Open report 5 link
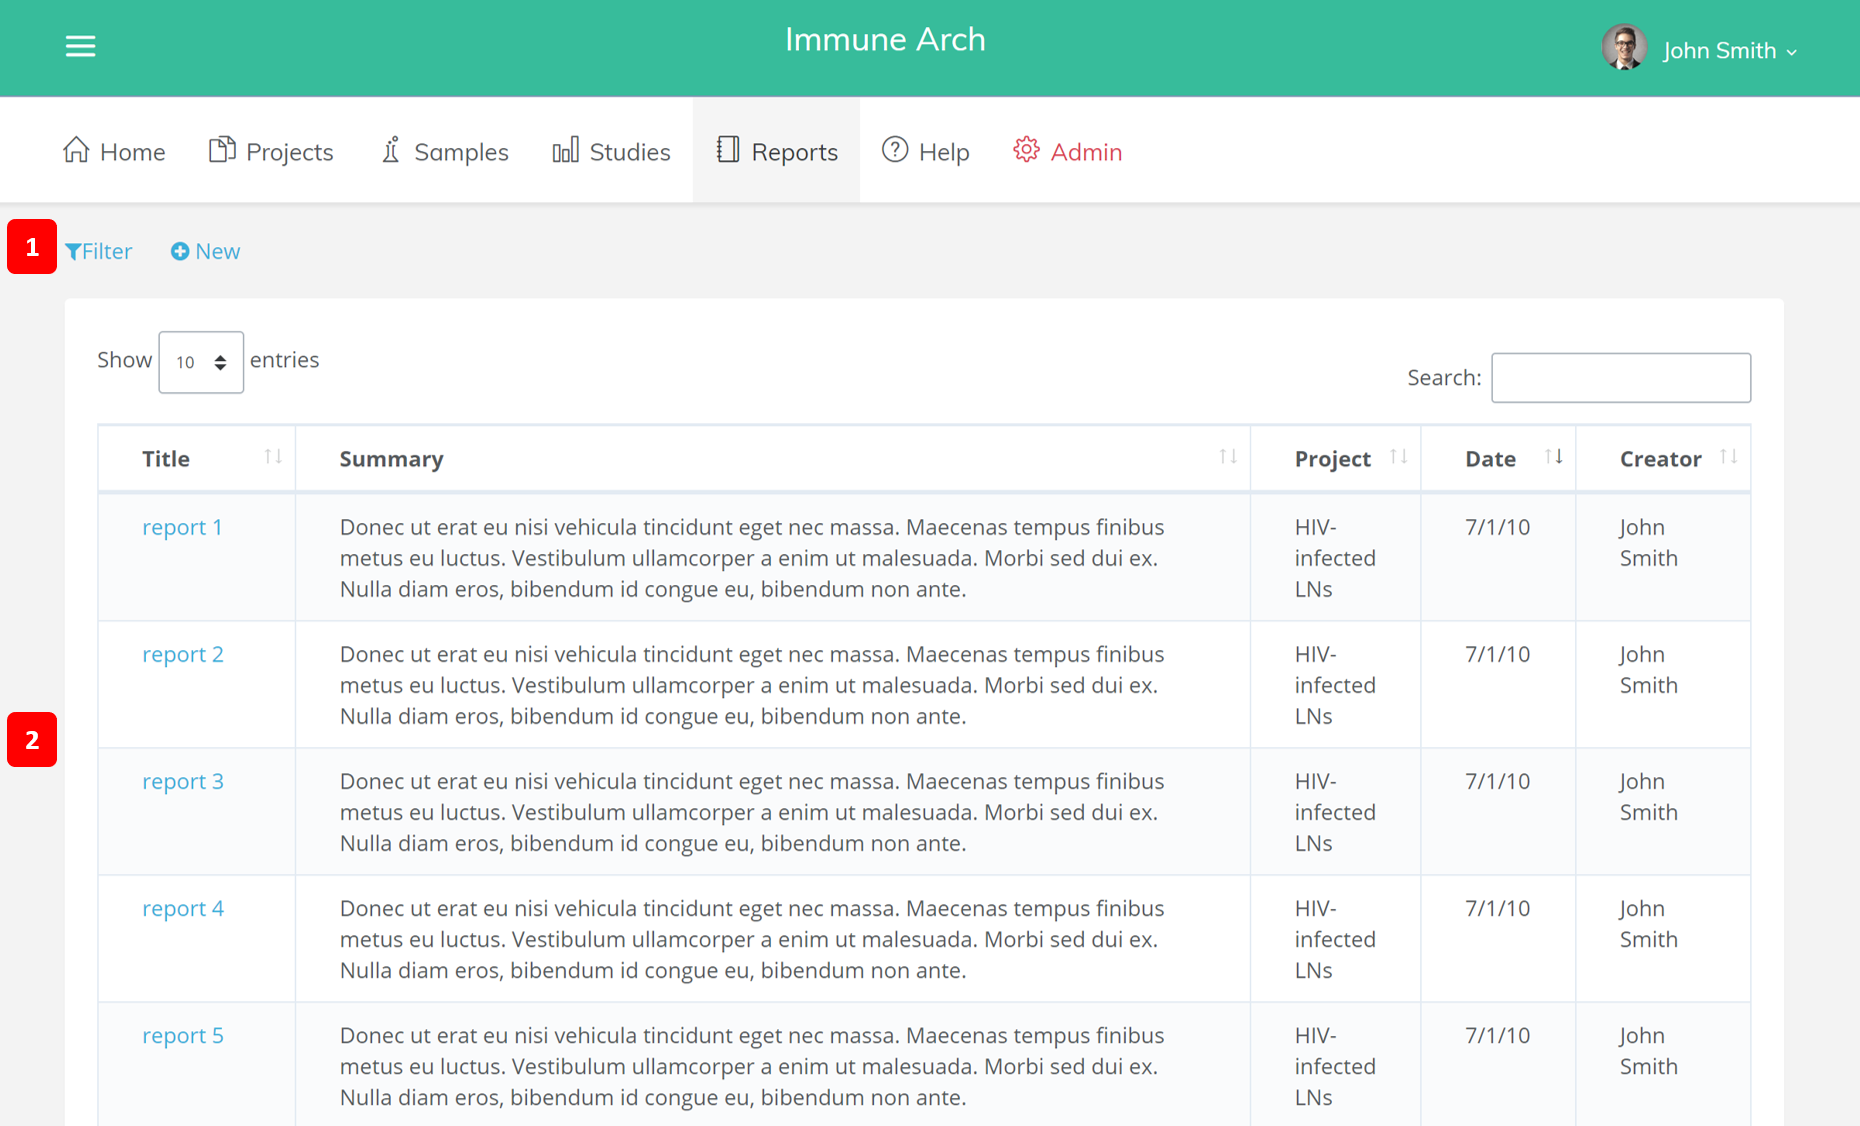 click(183, 1035)
